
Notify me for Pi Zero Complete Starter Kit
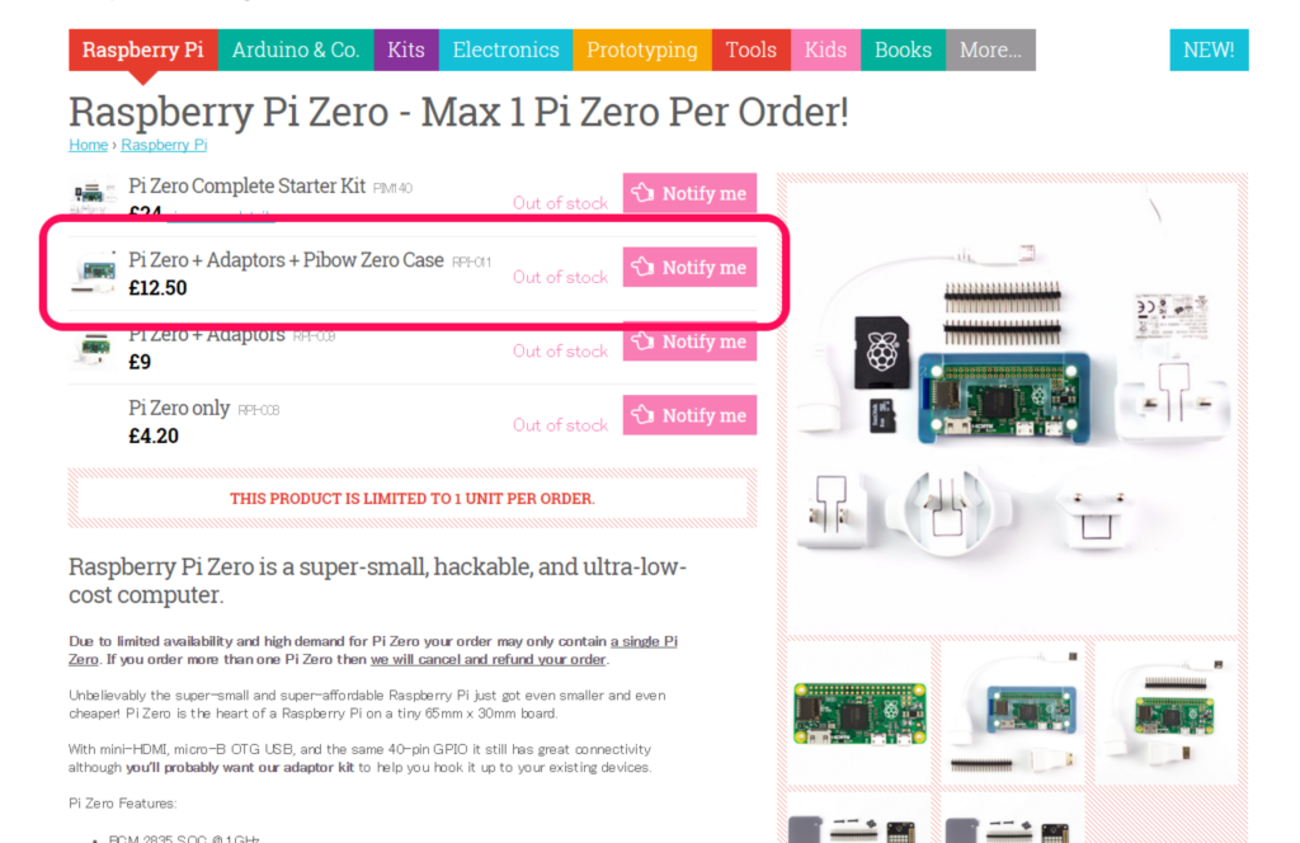click(690, 193)
